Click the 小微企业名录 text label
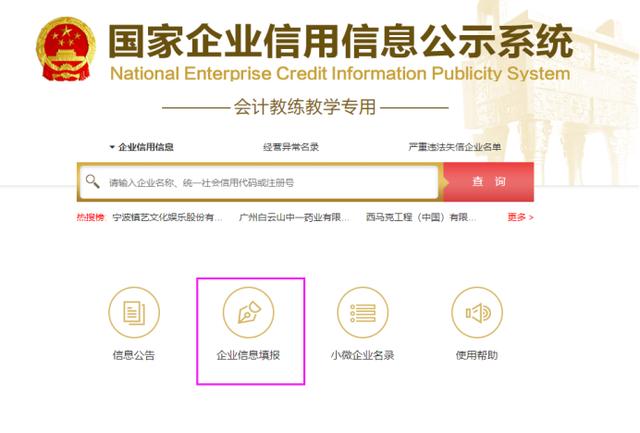This screenshot has height=433, width=640. [x=362, y=355]
